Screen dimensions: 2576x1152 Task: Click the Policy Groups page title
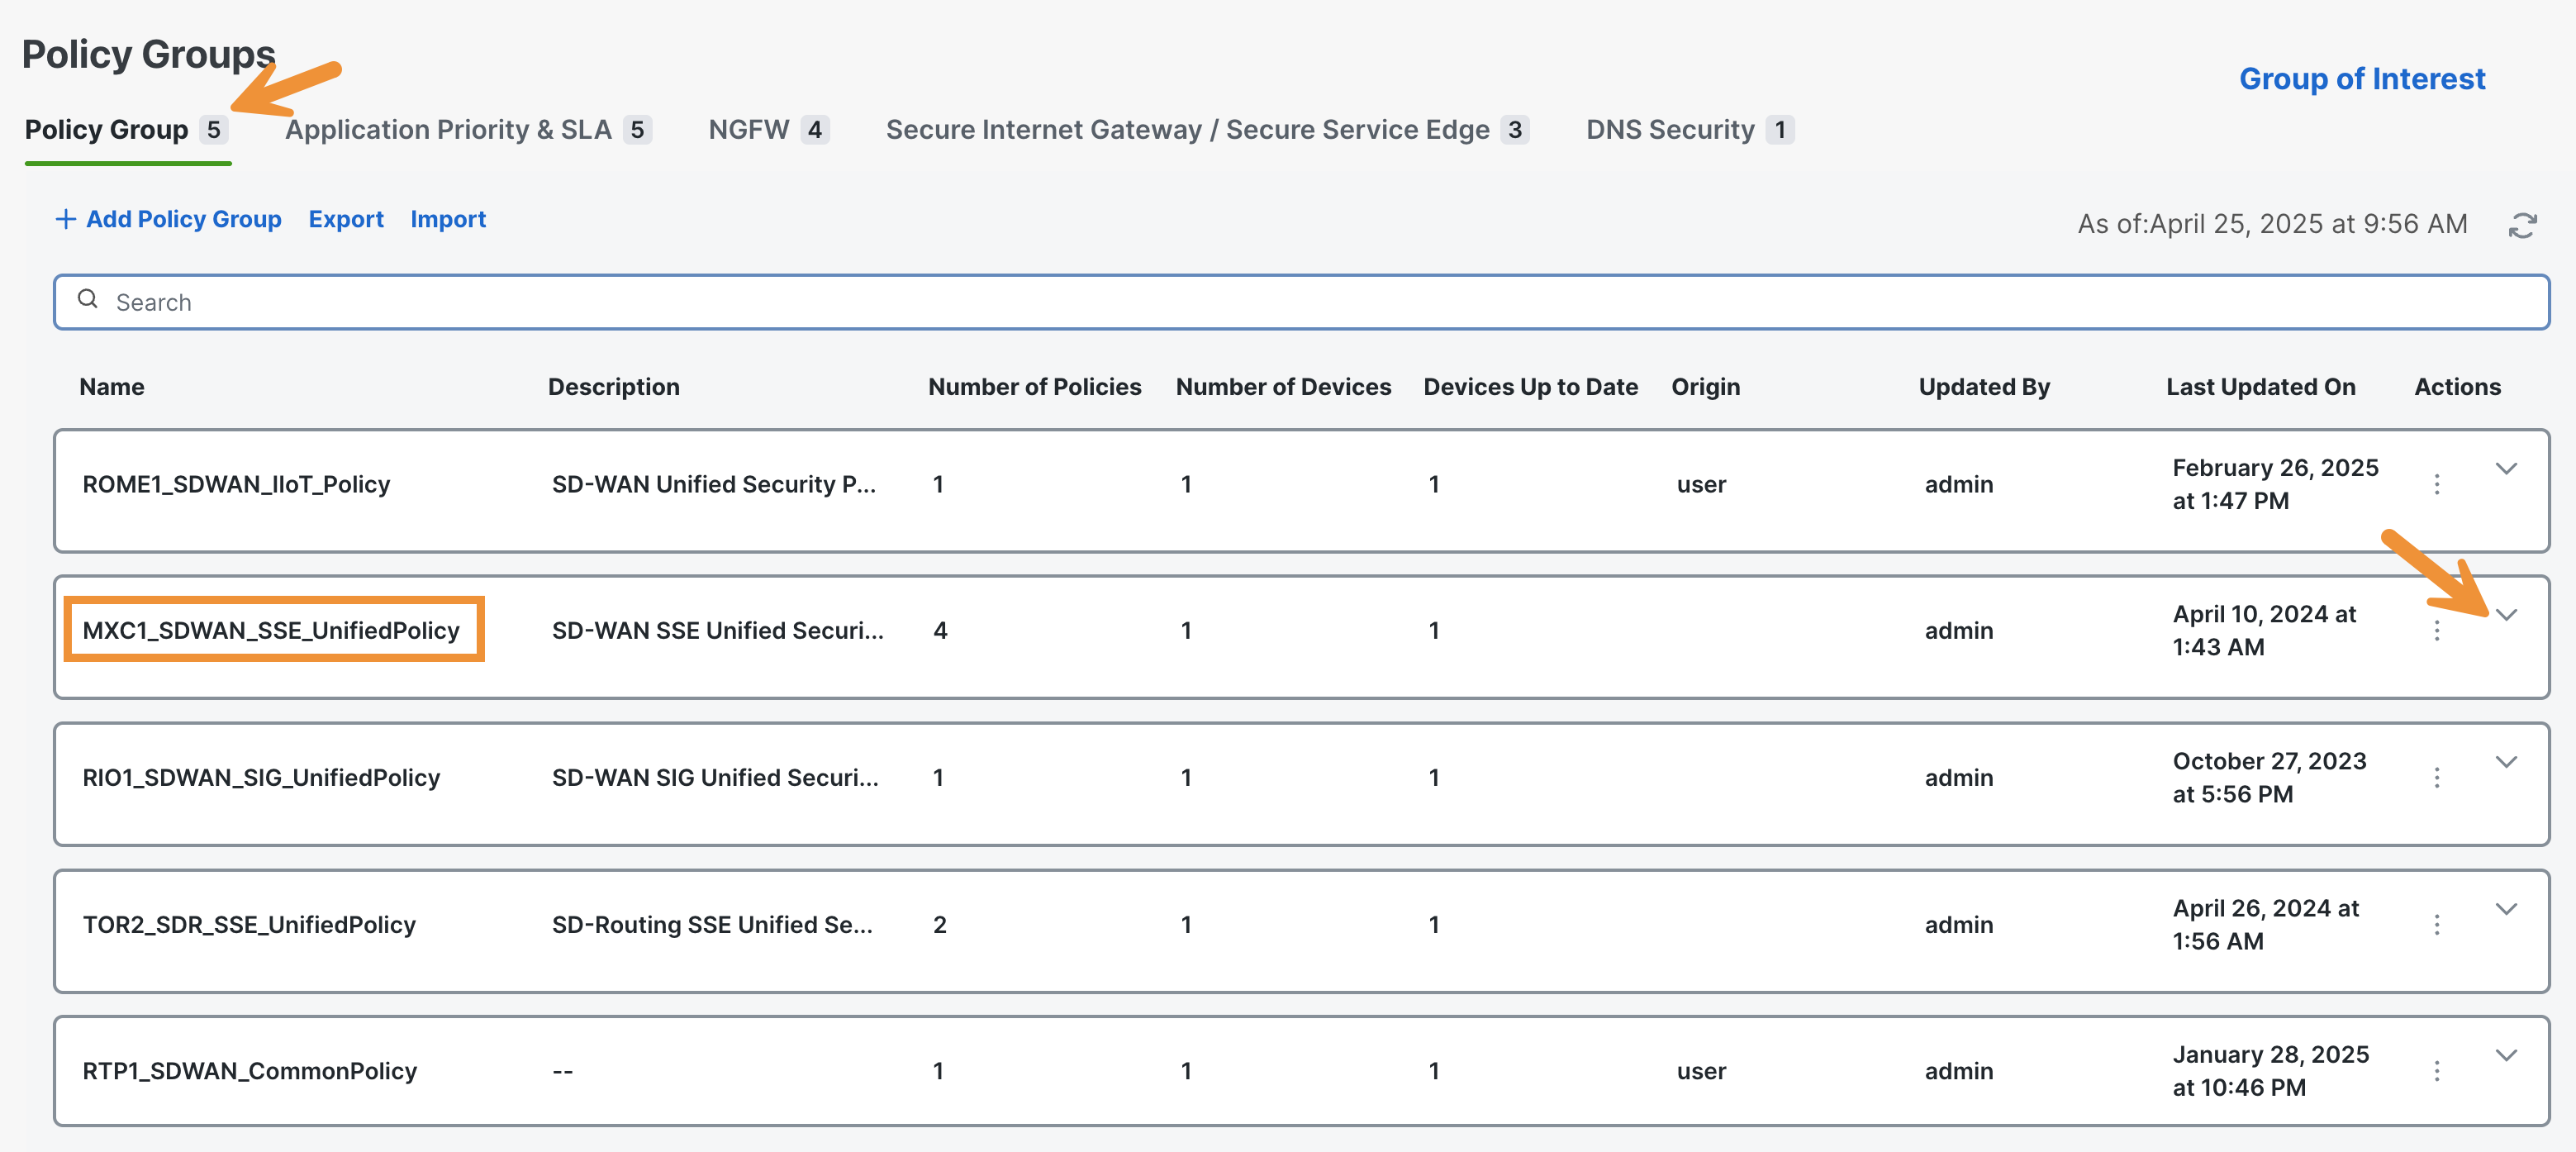pos(148,54)
